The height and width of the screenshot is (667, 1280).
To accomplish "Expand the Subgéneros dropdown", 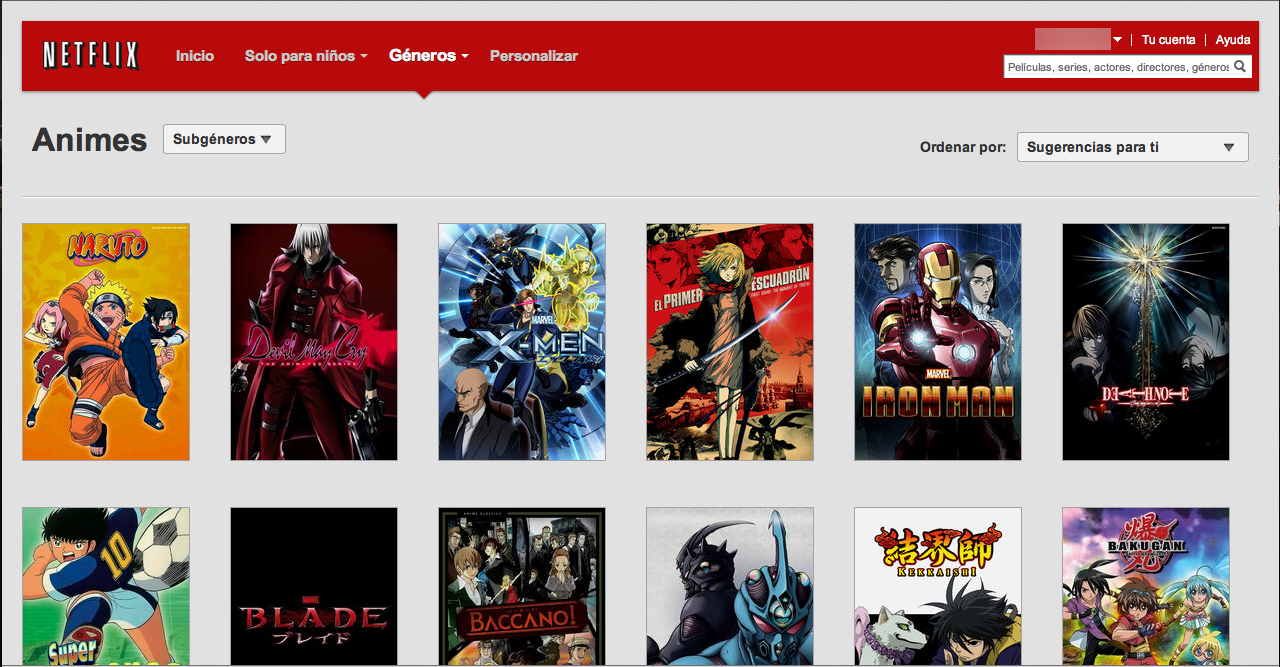I will click(223, 138).
